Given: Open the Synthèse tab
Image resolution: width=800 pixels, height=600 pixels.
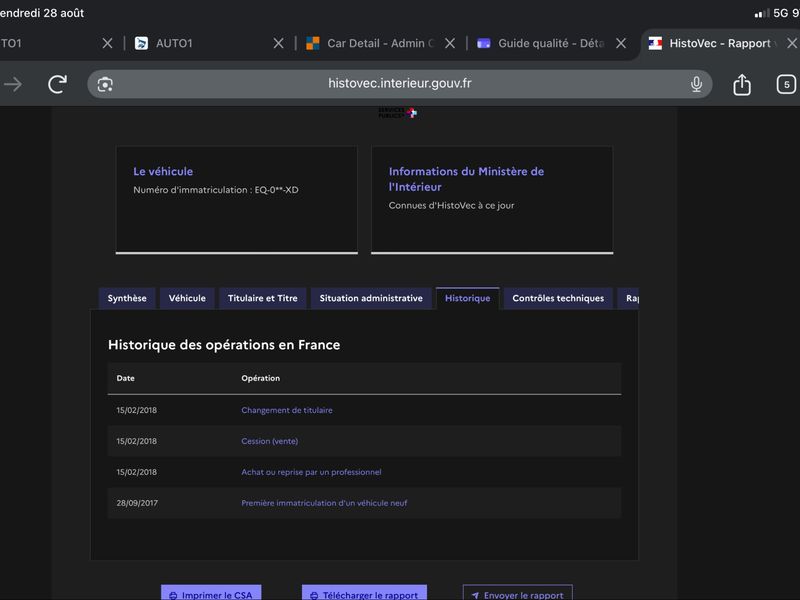Looking at the screenshot, I should pos(127,298).
